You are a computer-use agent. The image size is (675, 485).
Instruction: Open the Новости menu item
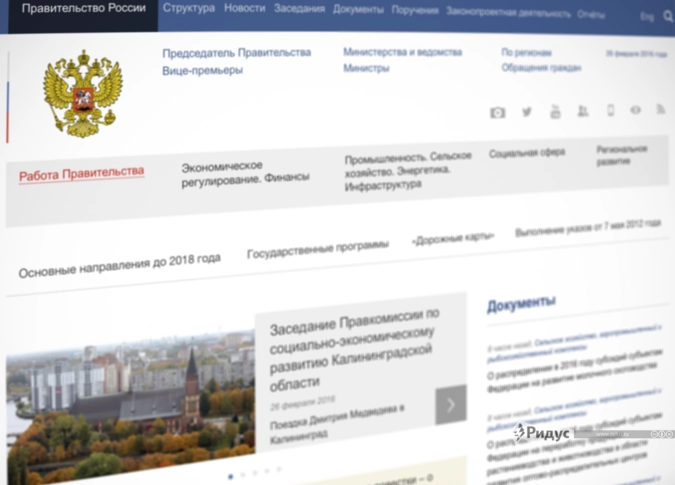tap(245, 9)
